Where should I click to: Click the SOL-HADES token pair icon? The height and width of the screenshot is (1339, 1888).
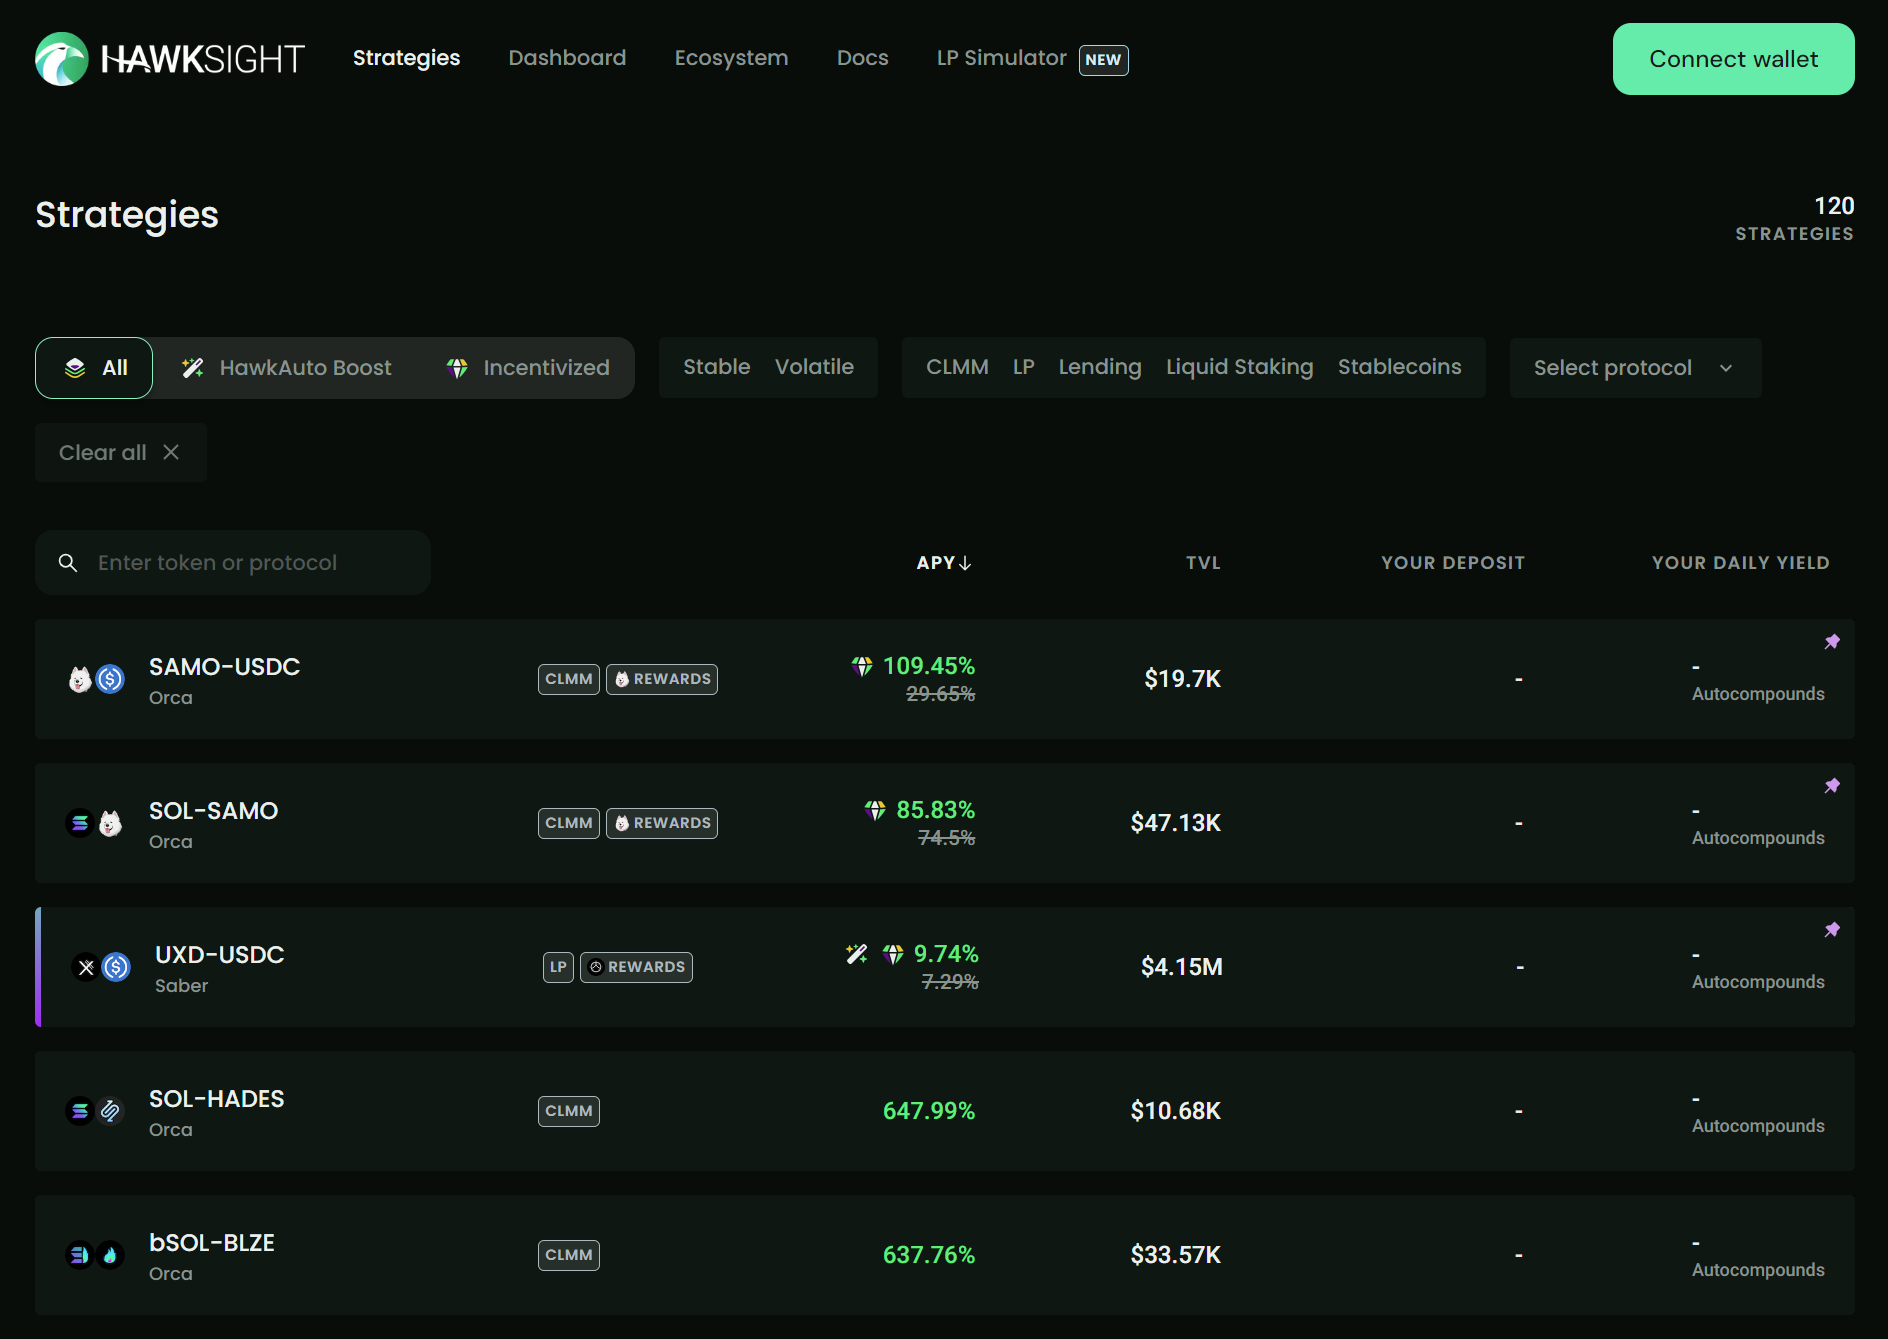(x=95, y=1111)
